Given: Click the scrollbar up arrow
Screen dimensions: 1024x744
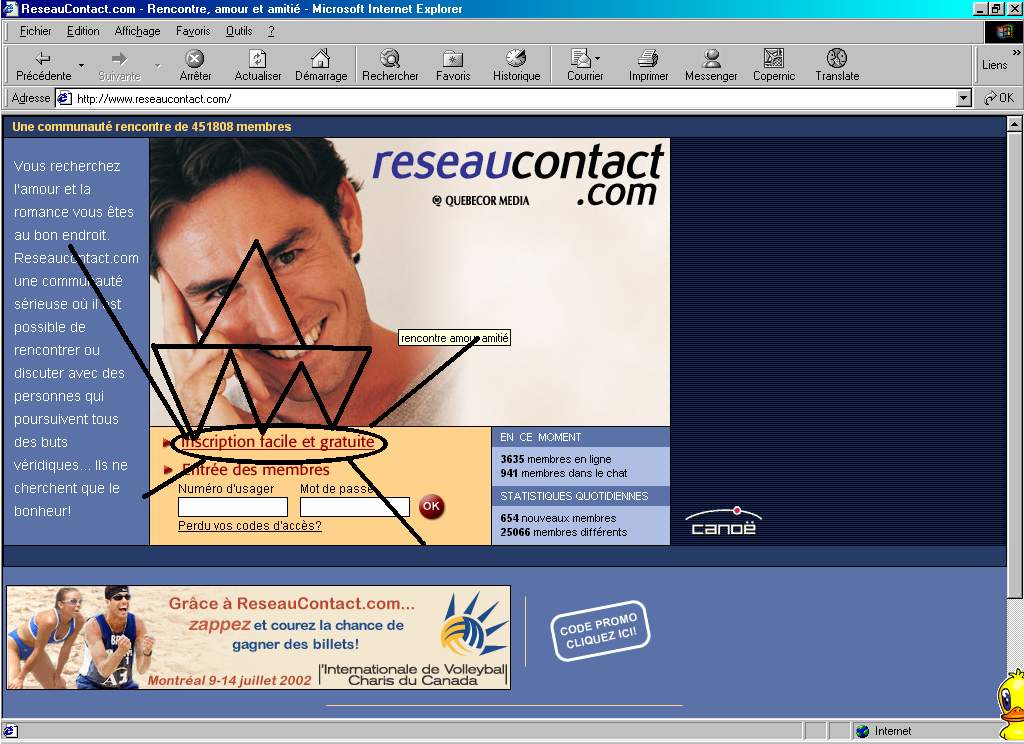Looking at the screenshot, I should (x=1014, y=123).
